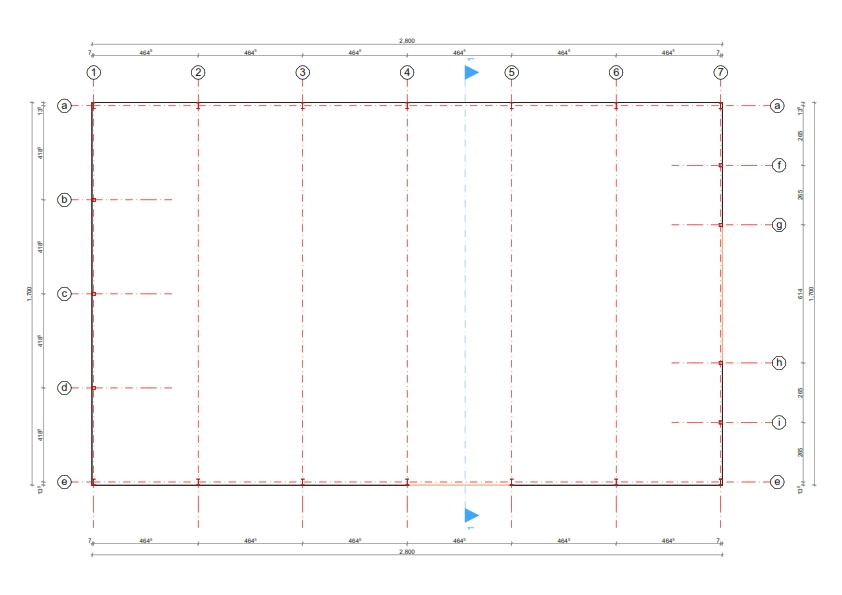Select the left-side grid bubble a
The height and width of the screenshot is (595, 842).
click(x=65, y=105)
